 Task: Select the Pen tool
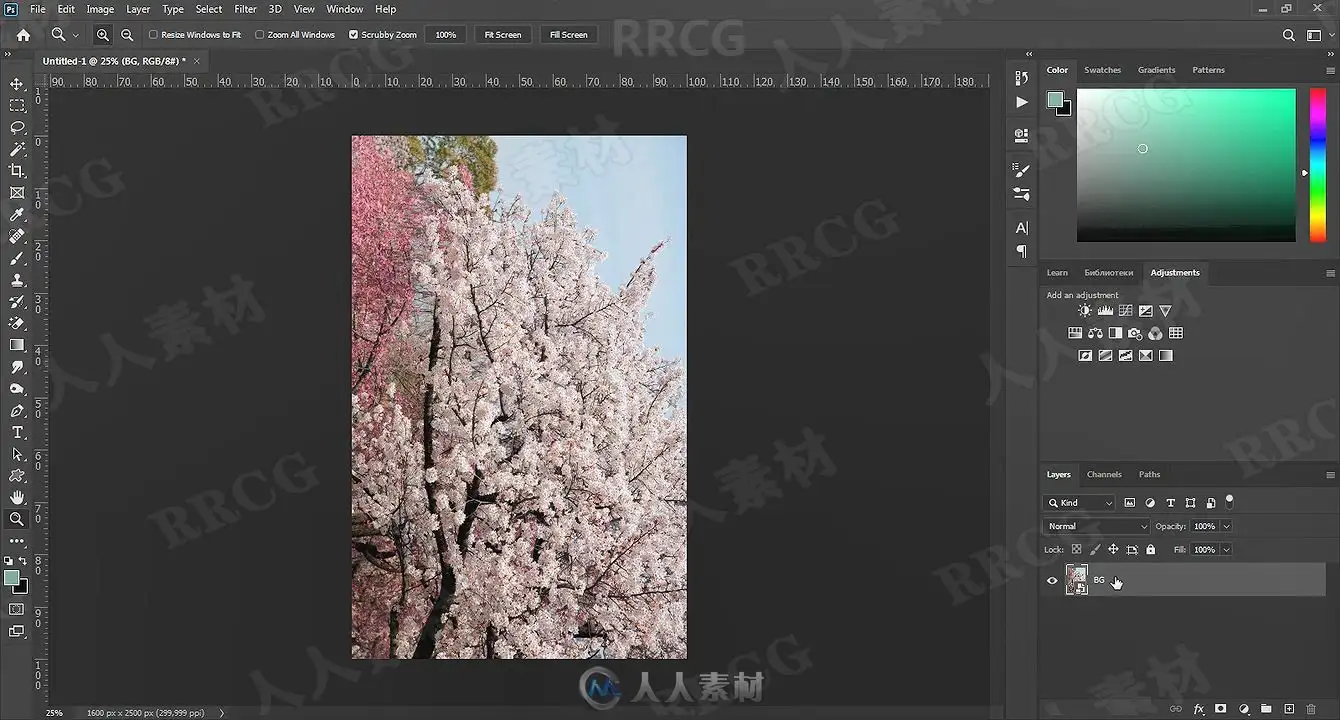[x=17, y=411]
